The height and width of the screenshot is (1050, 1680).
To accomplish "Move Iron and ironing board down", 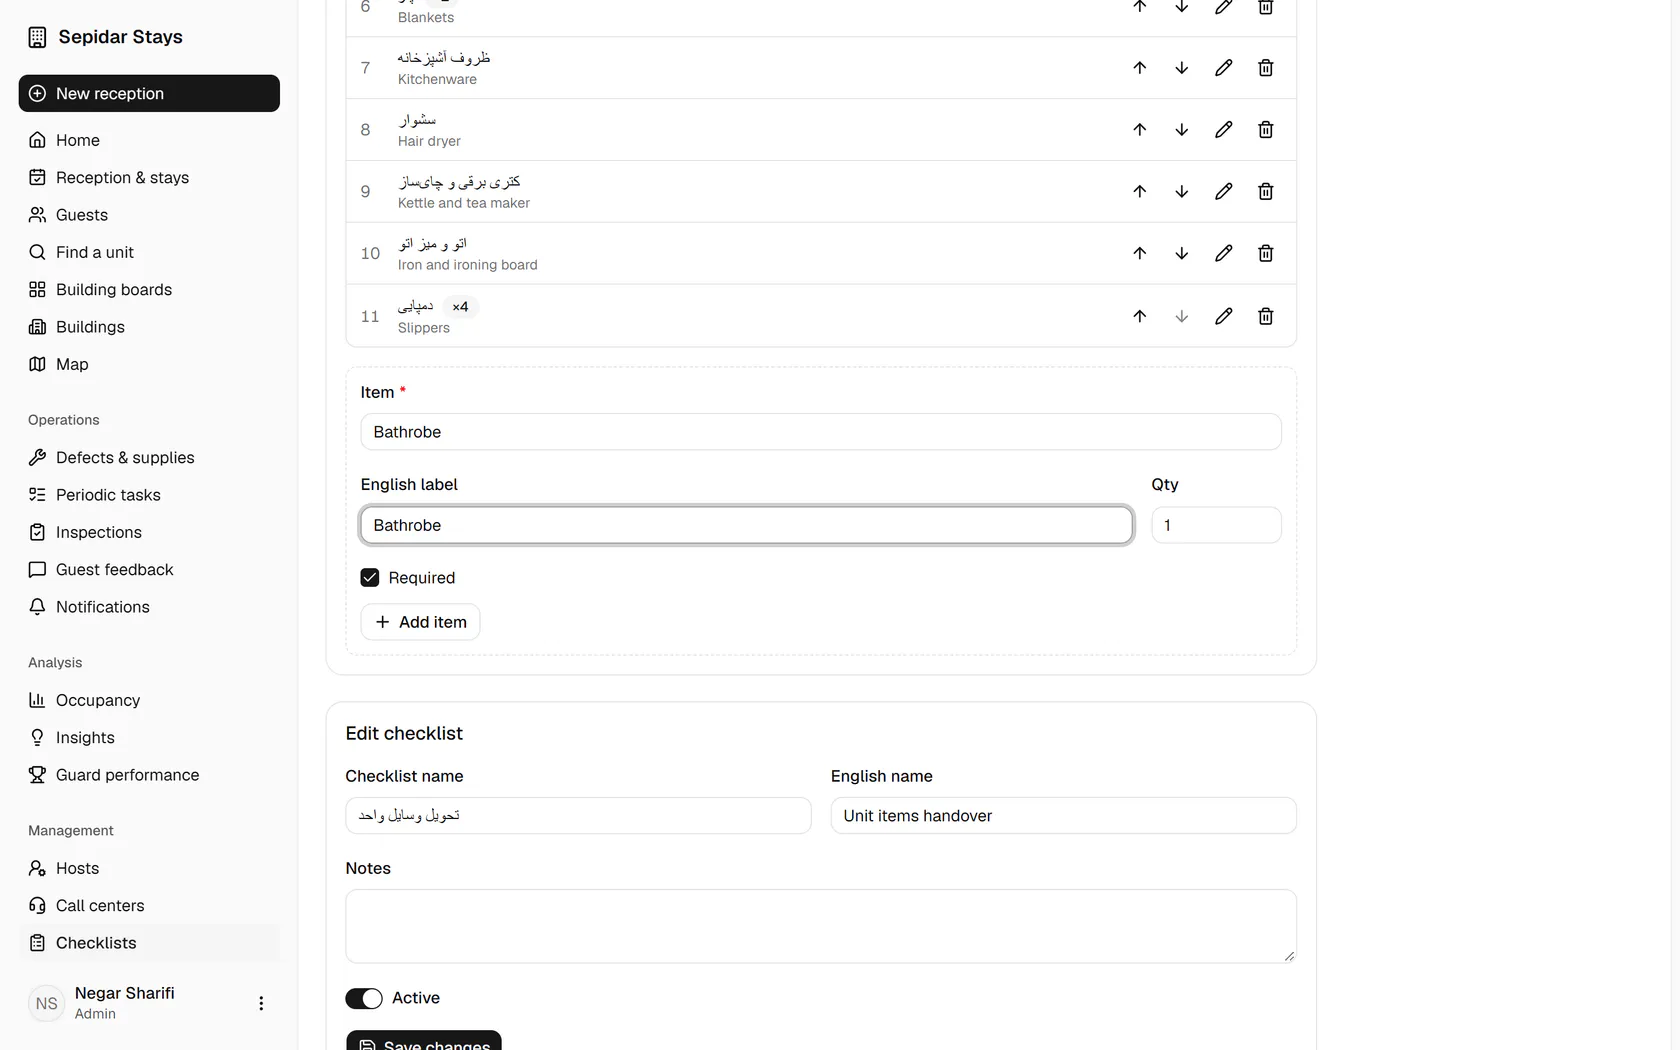I will coord(1181,254).
